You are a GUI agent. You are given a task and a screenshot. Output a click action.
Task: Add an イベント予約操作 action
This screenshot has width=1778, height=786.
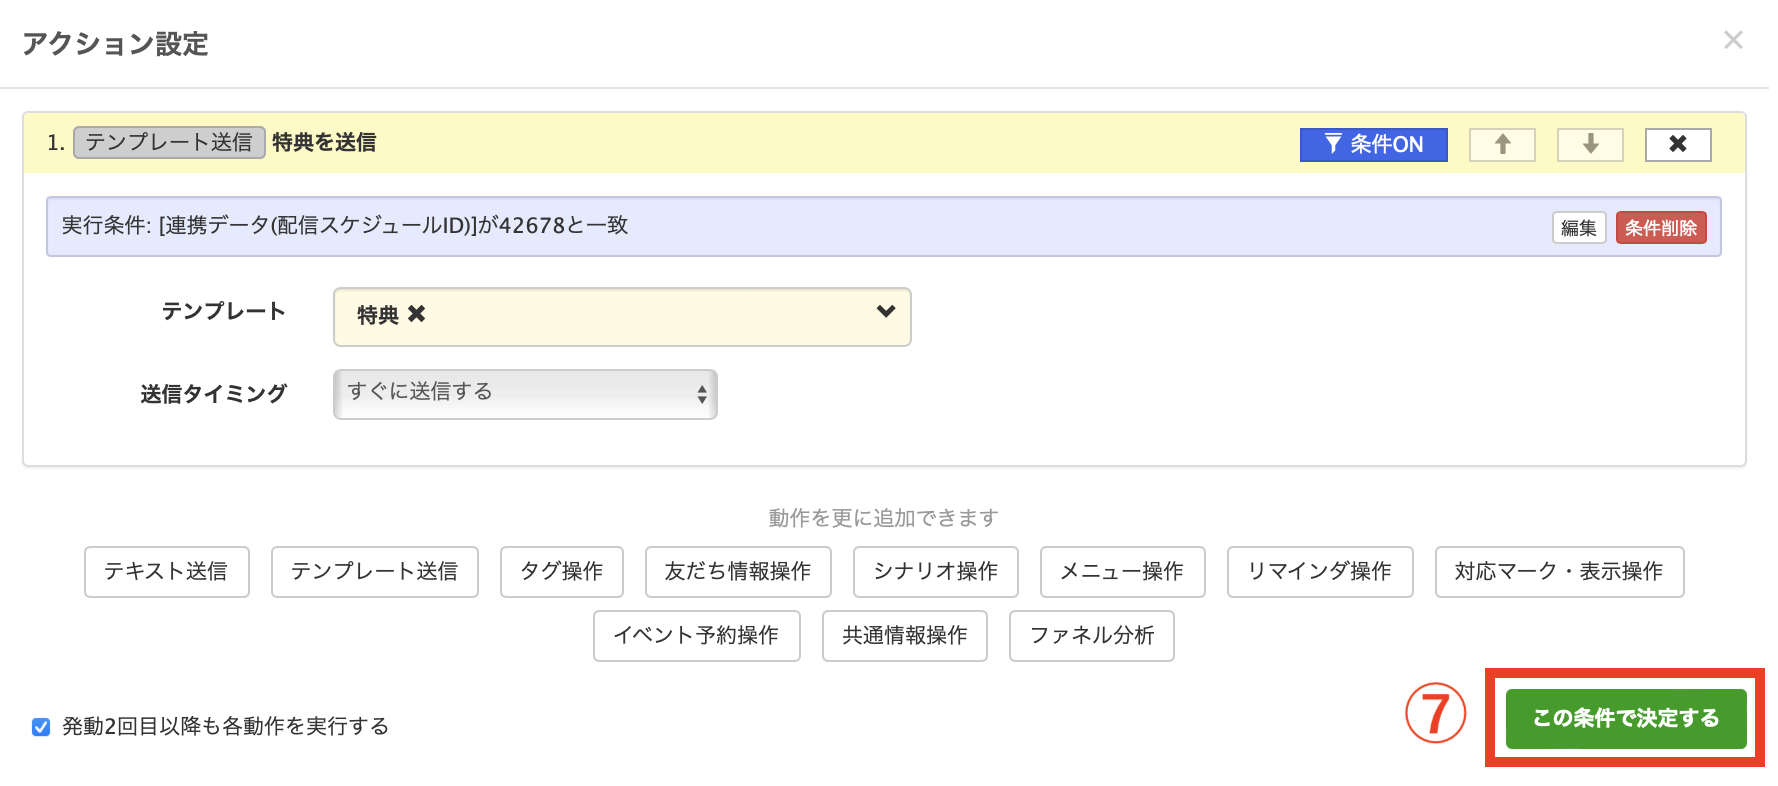pyautogui.click(x=696, y=636)
